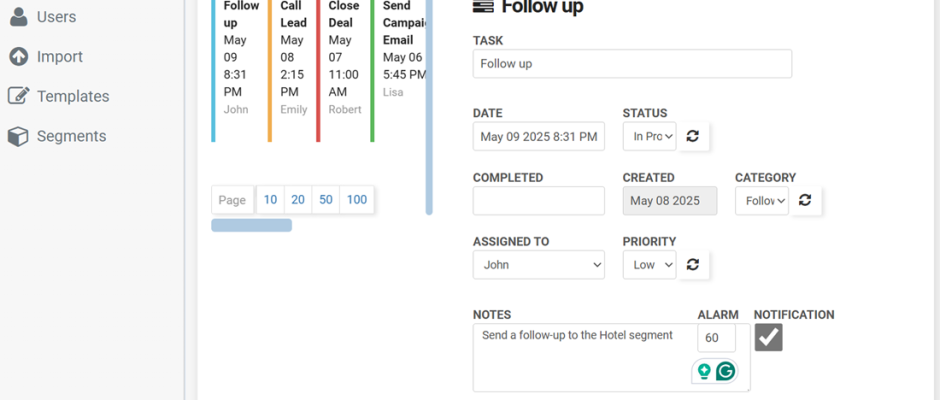The height and width of the screenshot is (400, 940).
Task: Click the horizontal scrollbar under pagination
Action: coord(251,225)
